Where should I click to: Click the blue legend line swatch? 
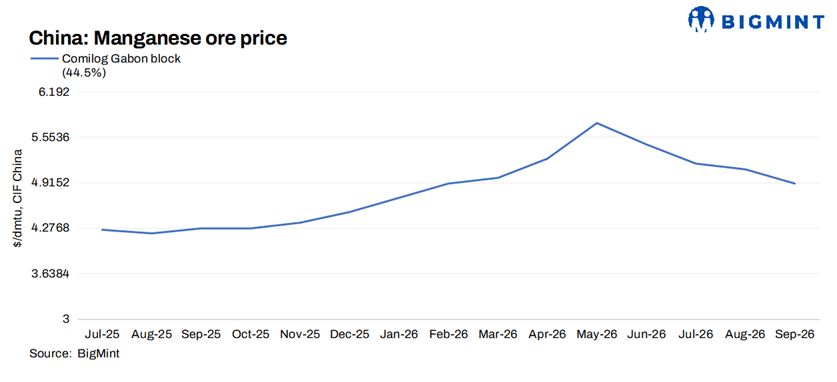pos(43,60)
